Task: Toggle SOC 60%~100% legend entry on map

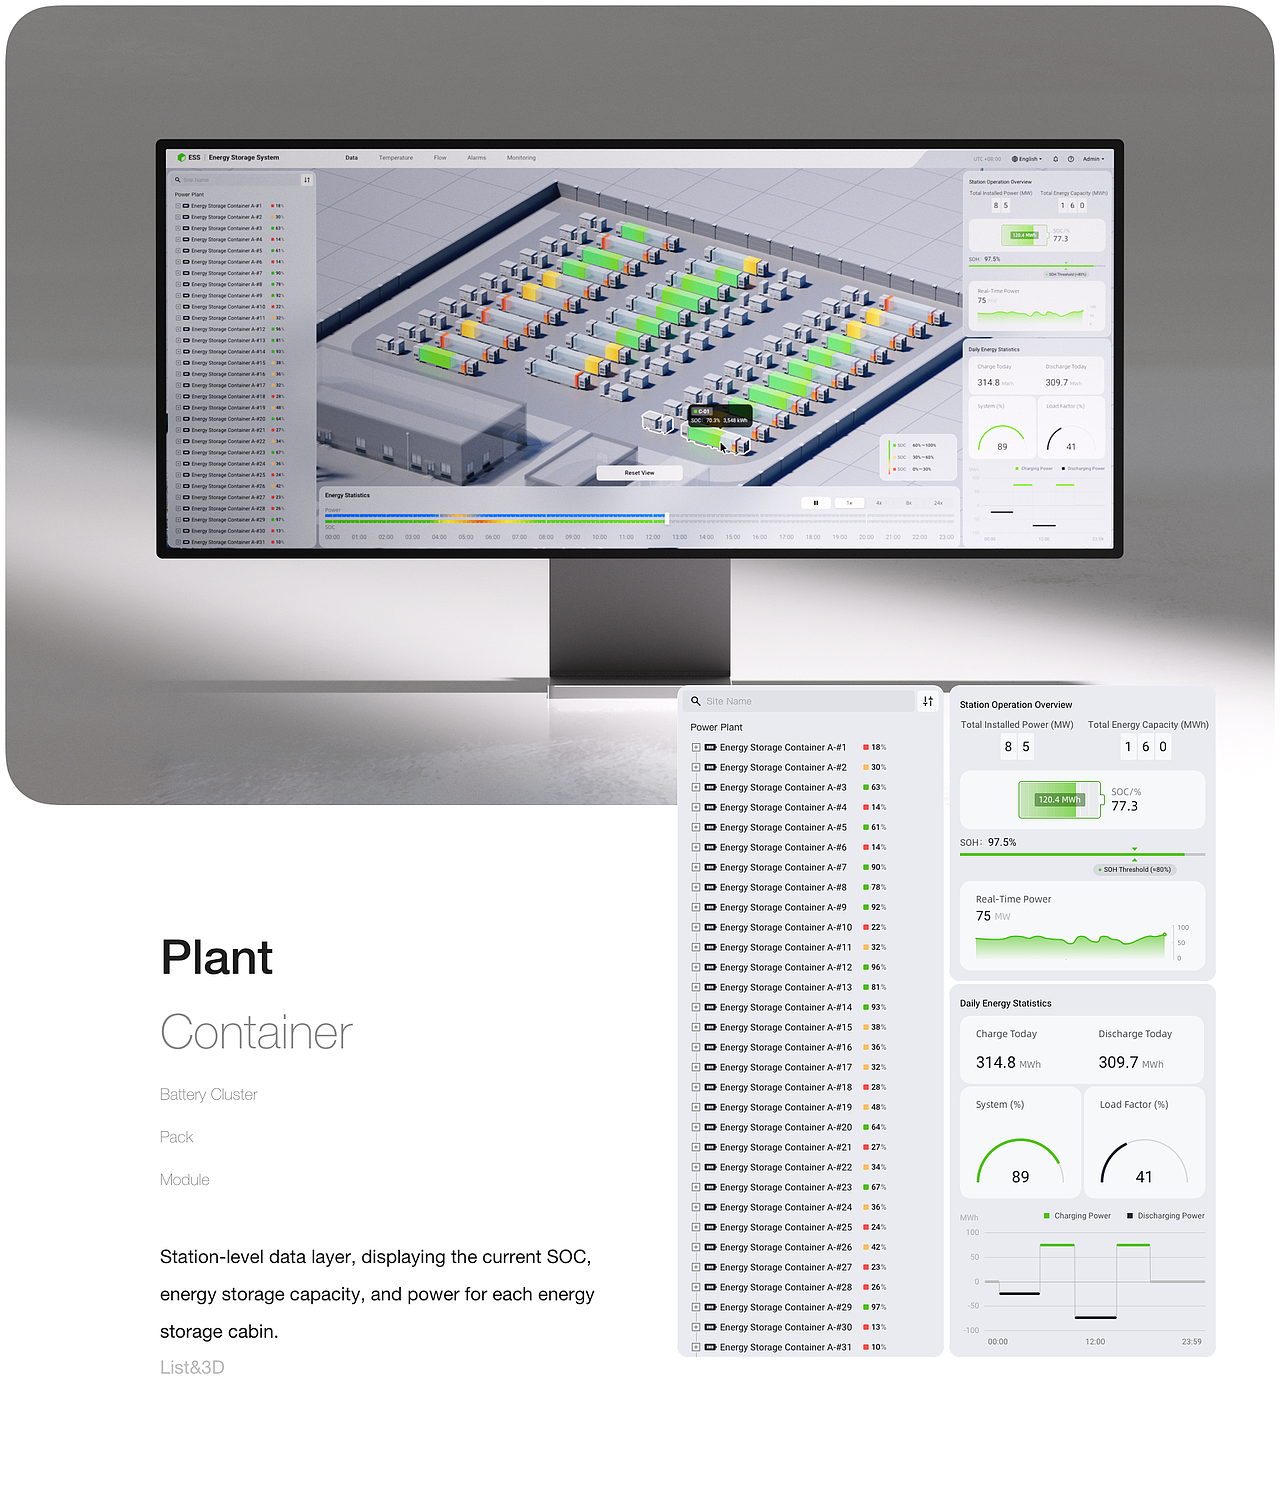Action: pyautogui.click(x=915, y=445)
